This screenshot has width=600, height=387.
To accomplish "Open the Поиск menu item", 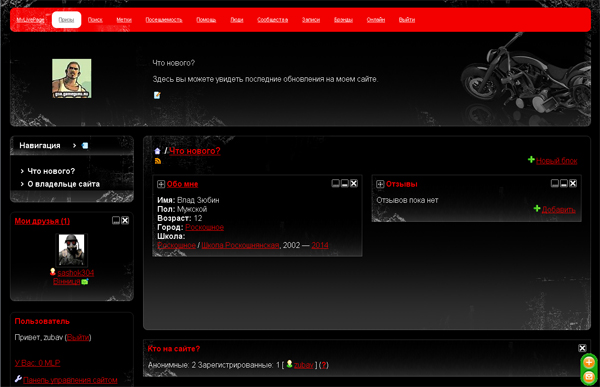I will [95, 20].
